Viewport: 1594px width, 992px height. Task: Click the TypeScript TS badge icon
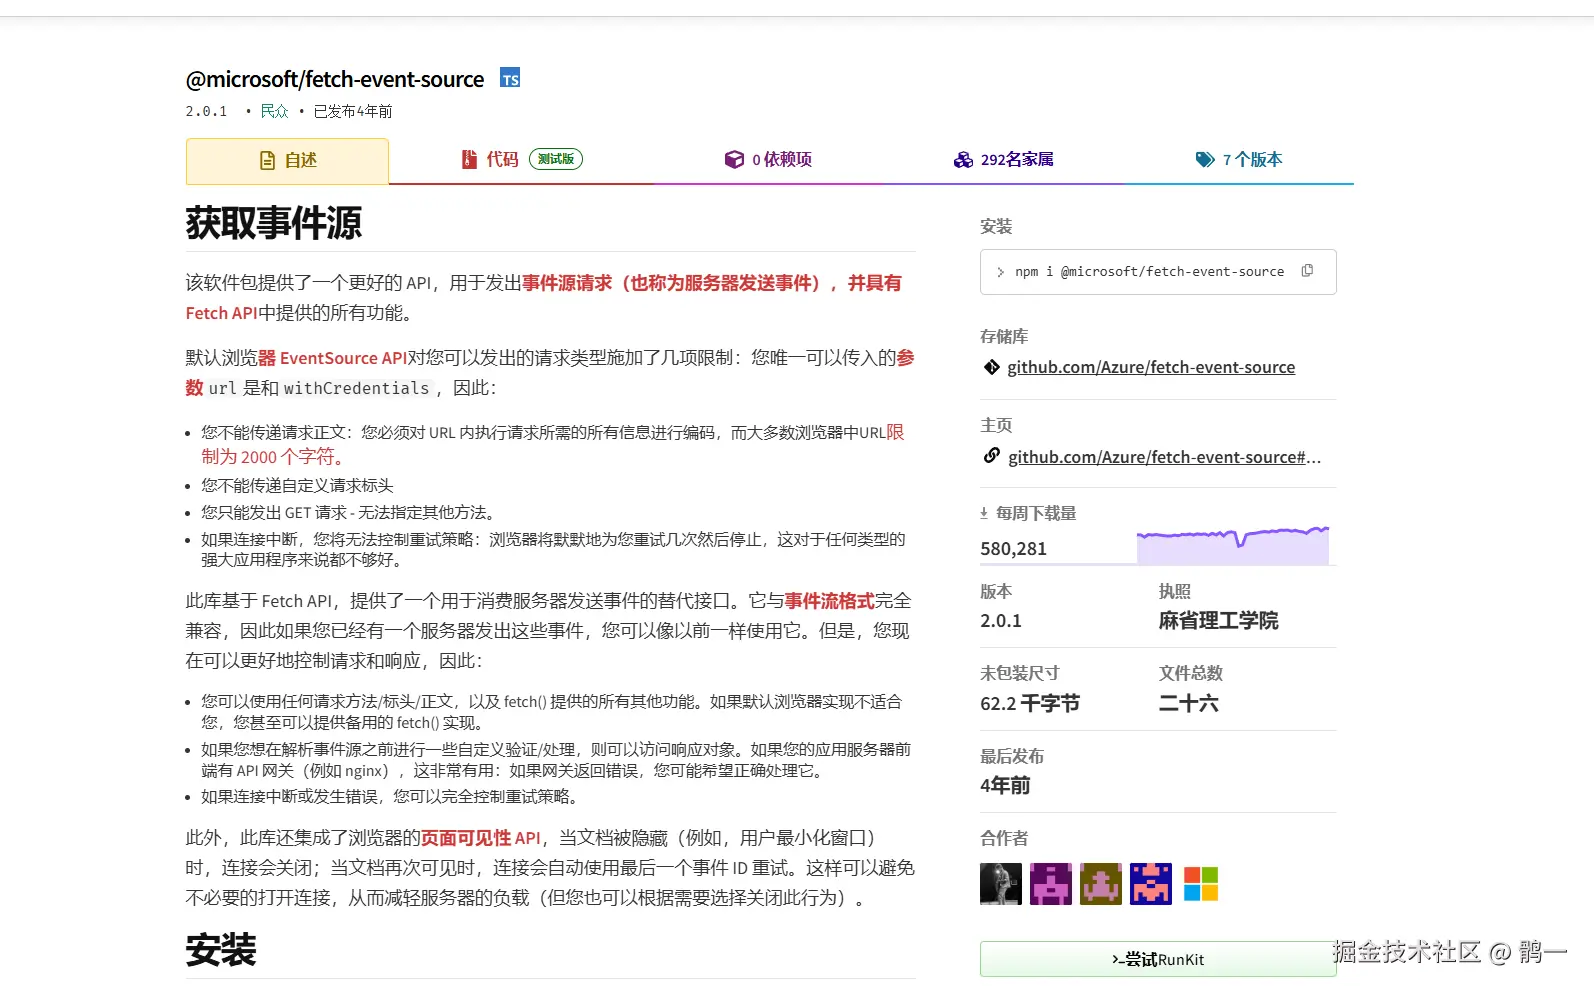pyautogui.click(x=510, y=78)
